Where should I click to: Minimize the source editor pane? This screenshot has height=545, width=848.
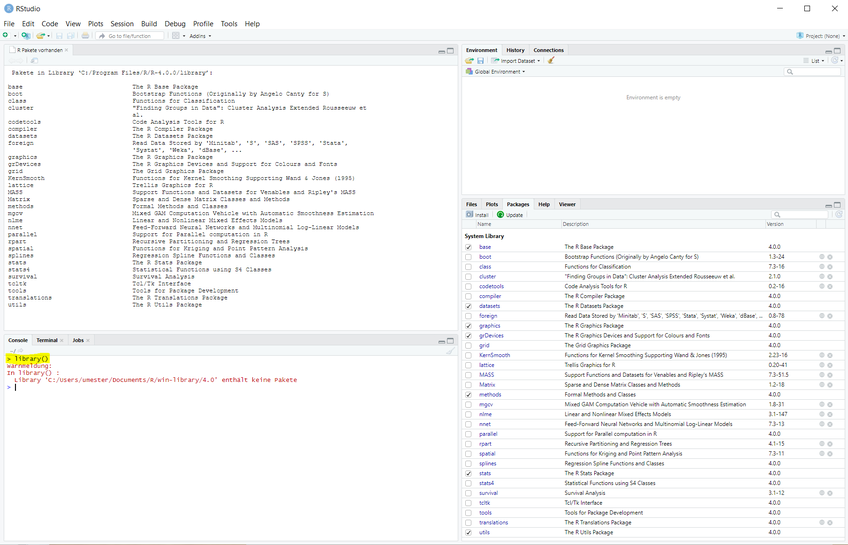[441, 51]
